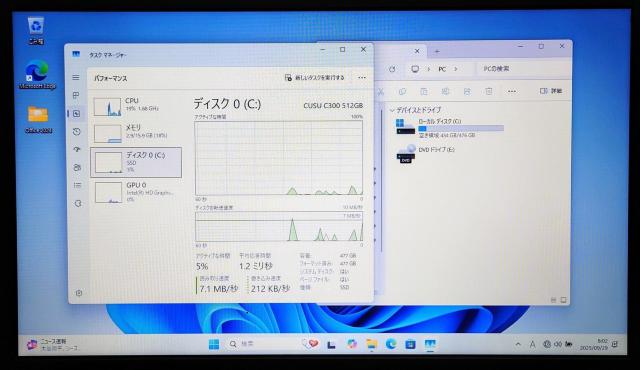Click the Share icon in File Explorer toolbar

[x=467, y=92]
